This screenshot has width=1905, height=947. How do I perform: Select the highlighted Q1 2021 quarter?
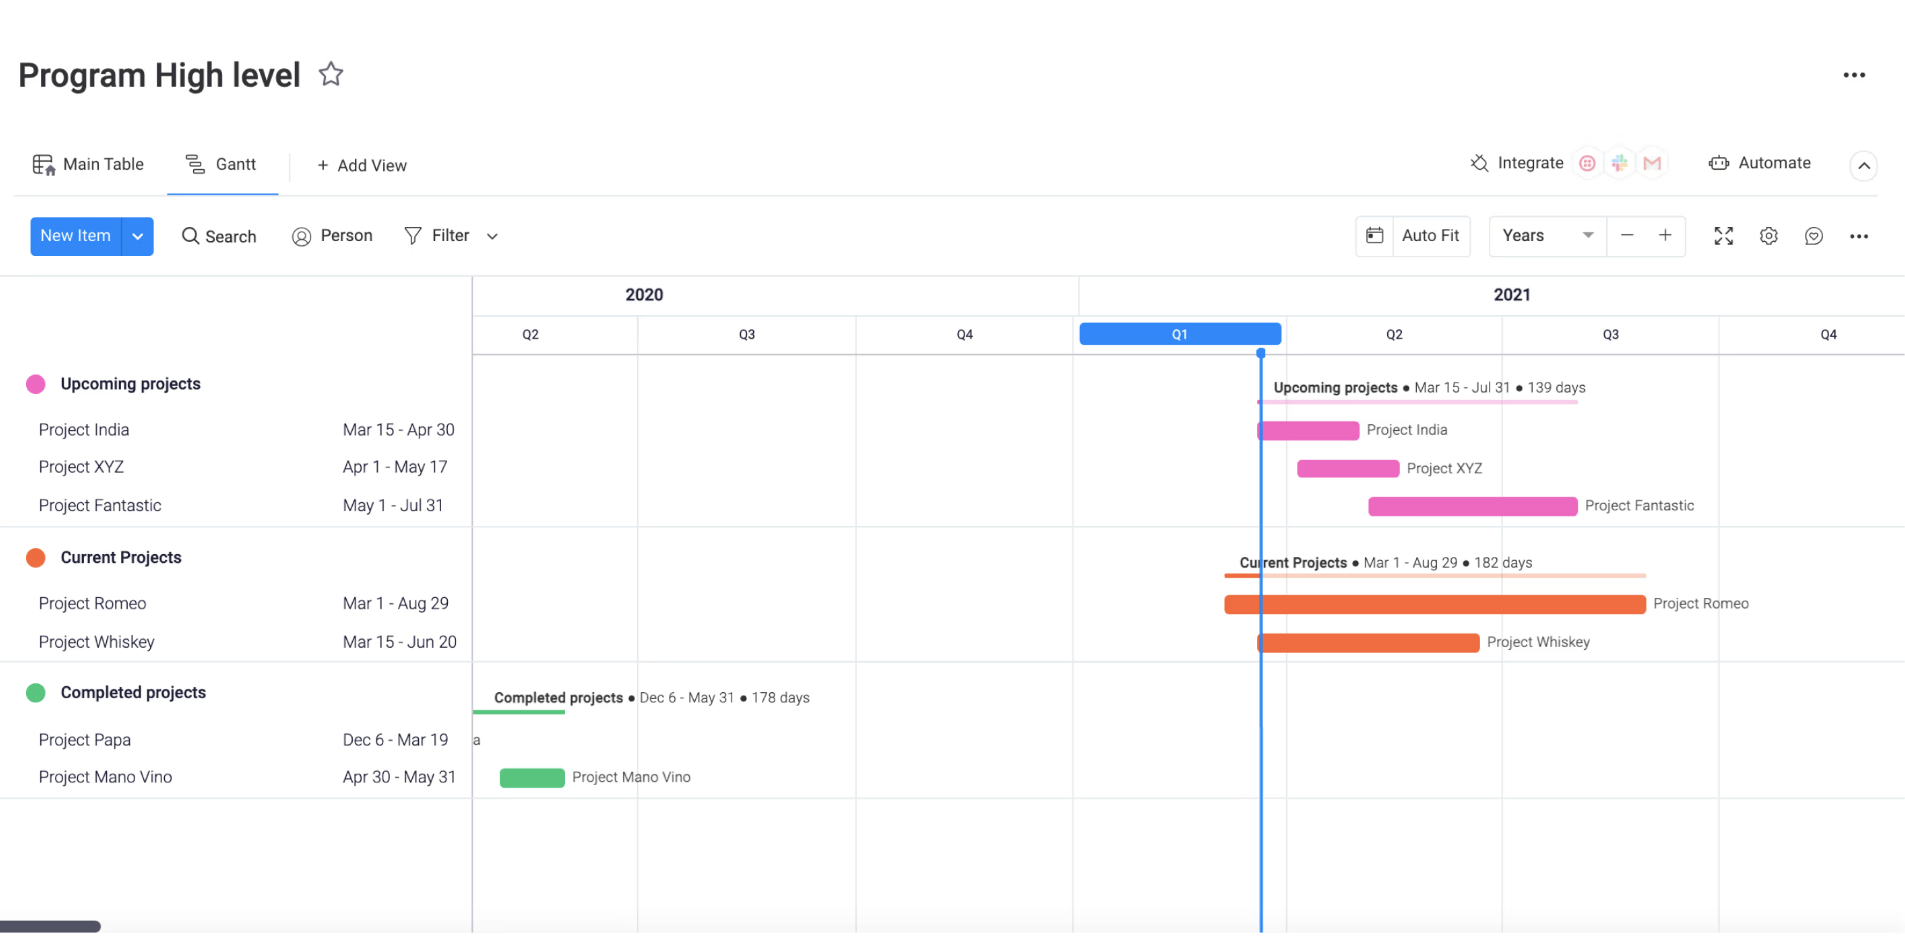(x=1180, y=334)
